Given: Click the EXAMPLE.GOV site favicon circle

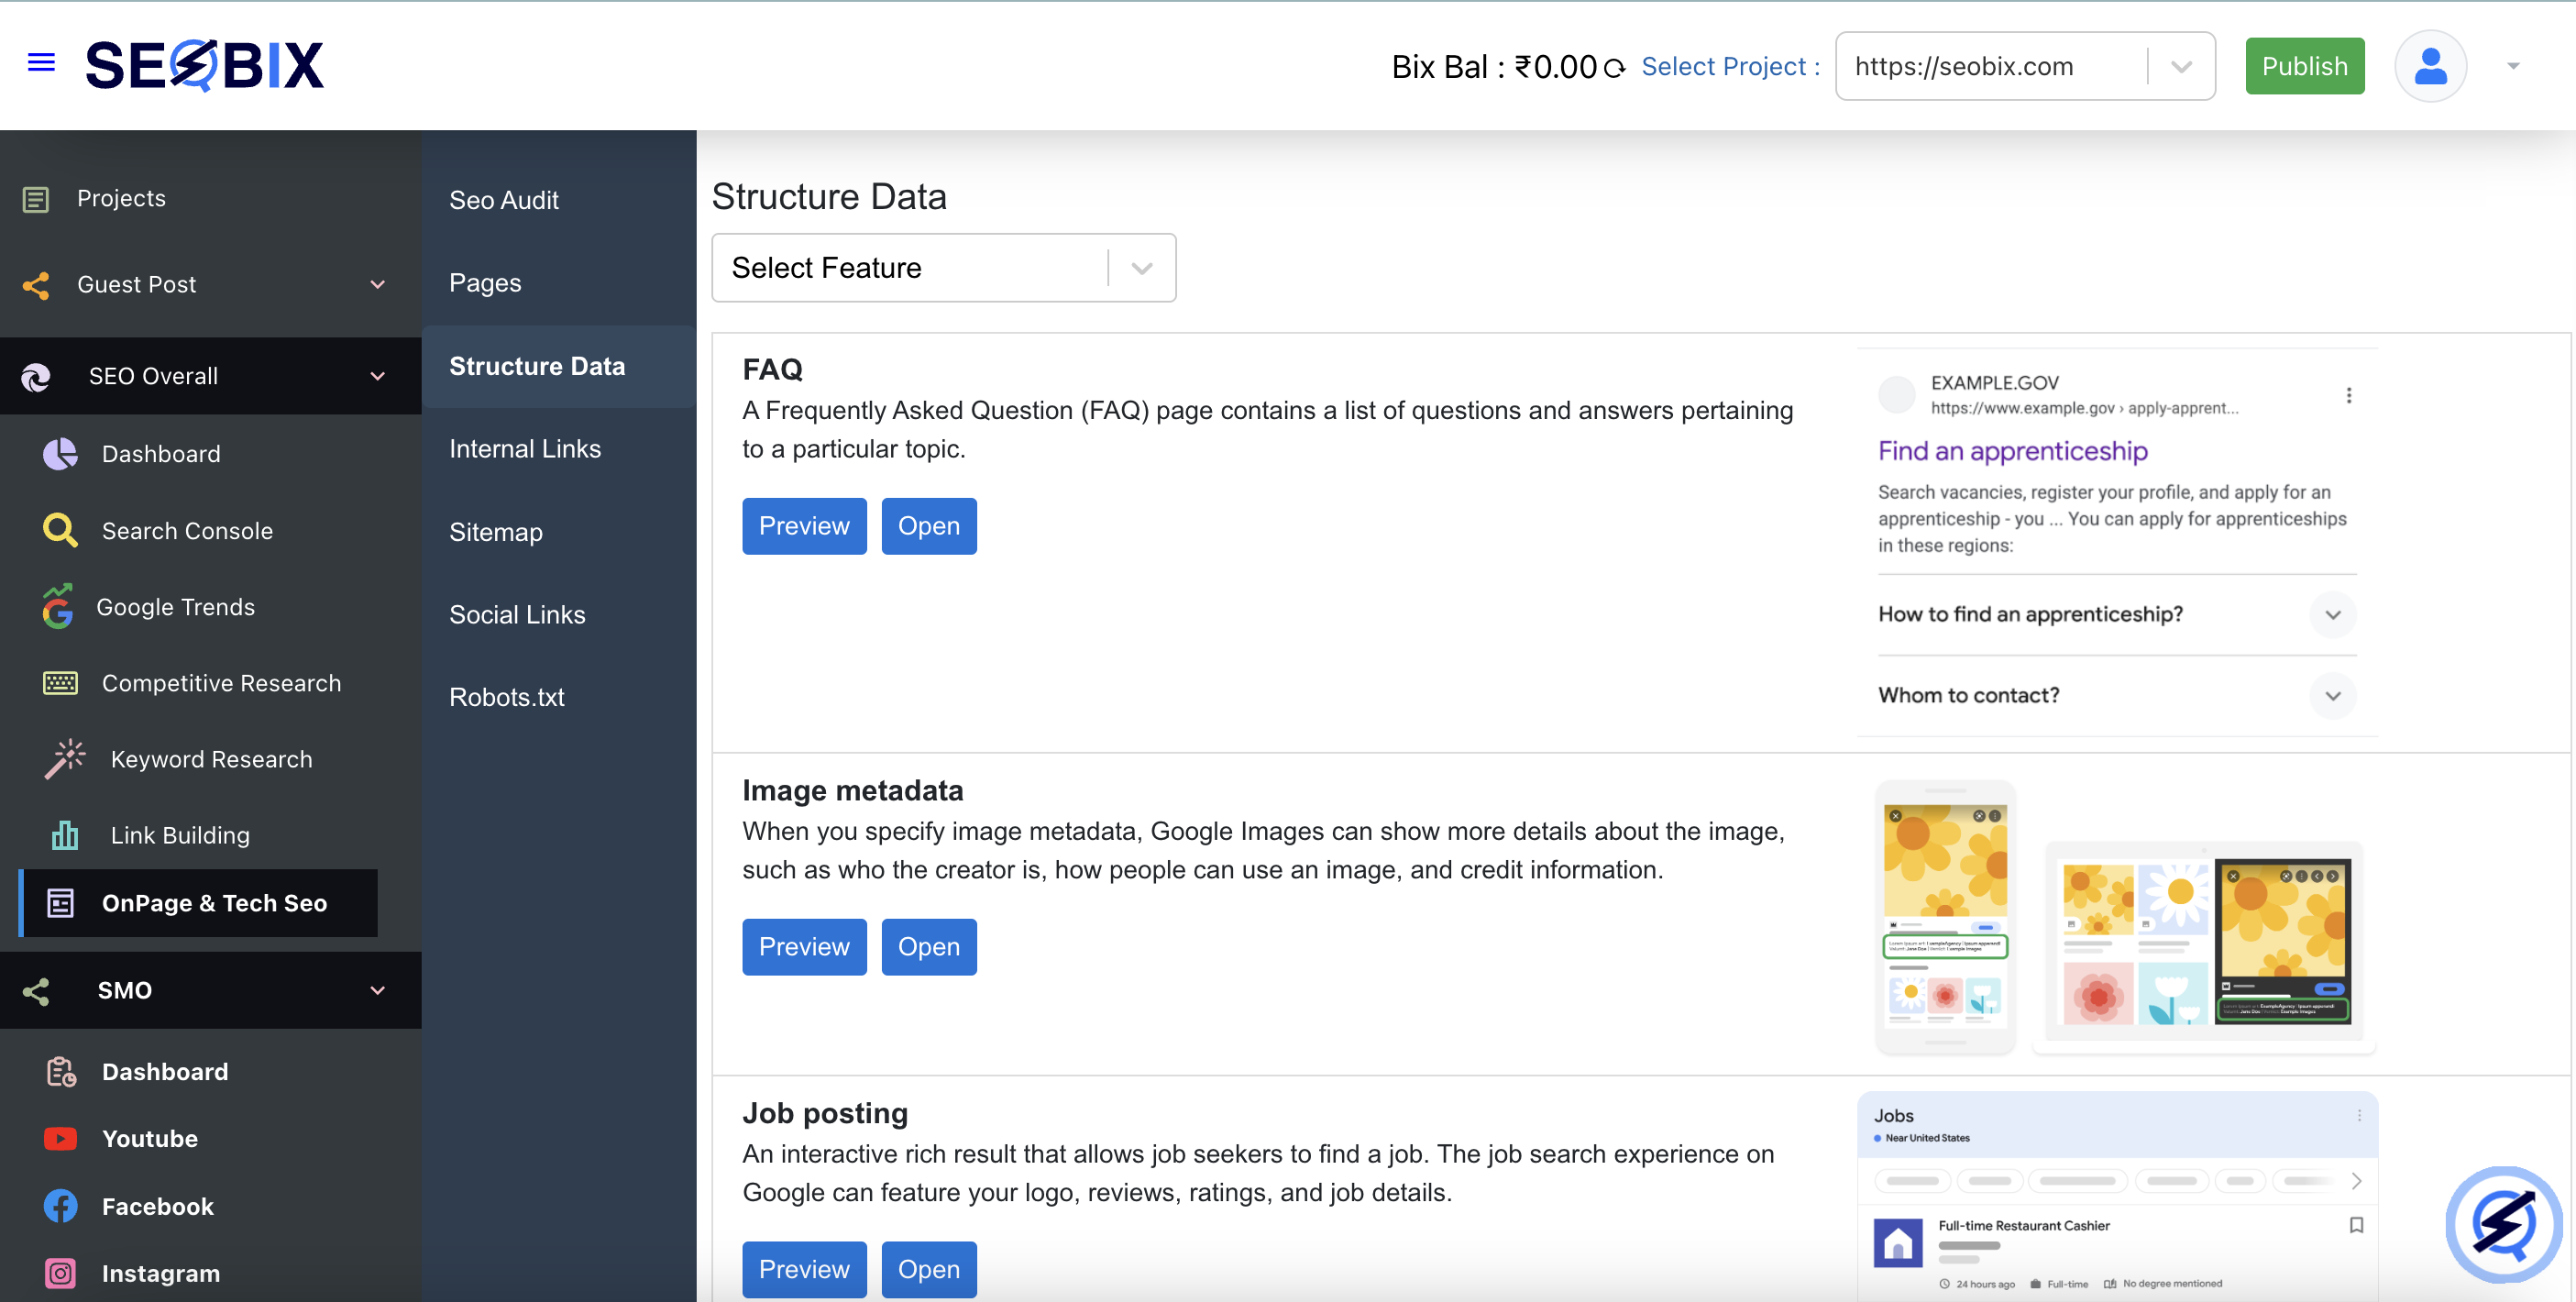Looking at the screenshot, I should coord(1896,394).
